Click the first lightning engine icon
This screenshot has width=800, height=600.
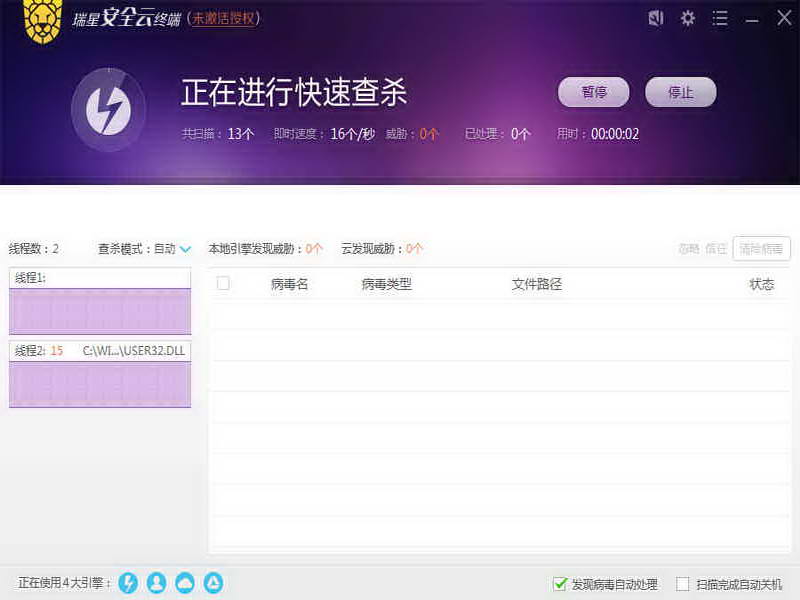point(128,583)
